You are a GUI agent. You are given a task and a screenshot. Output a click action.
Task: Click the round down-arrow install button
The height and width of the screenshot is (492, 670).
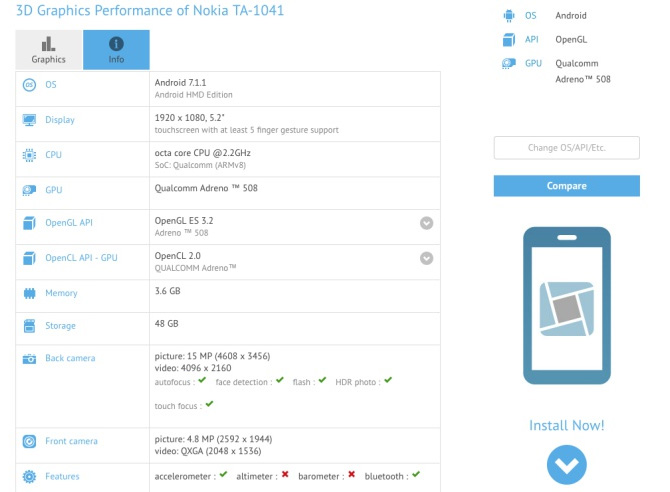[x=567, y=465]
